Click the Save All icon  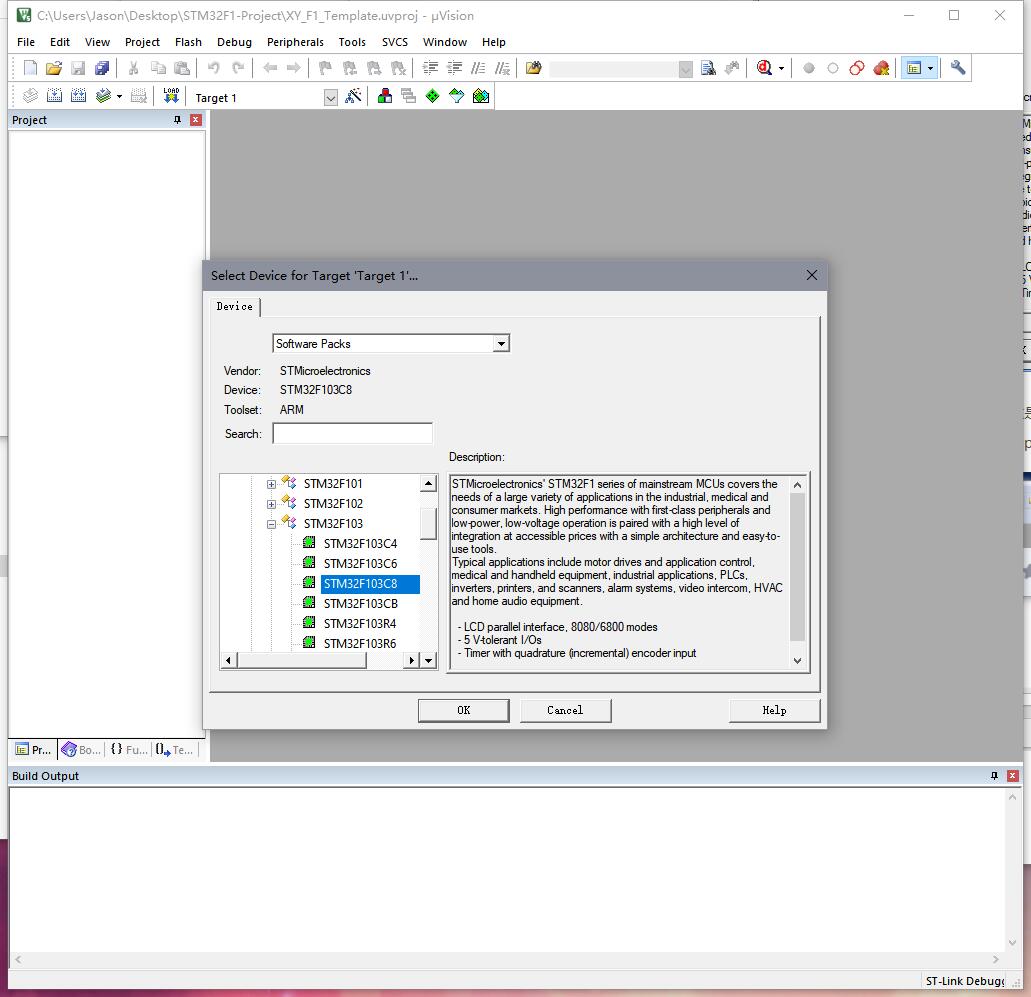pyautogui.click(x=102, y=68)
